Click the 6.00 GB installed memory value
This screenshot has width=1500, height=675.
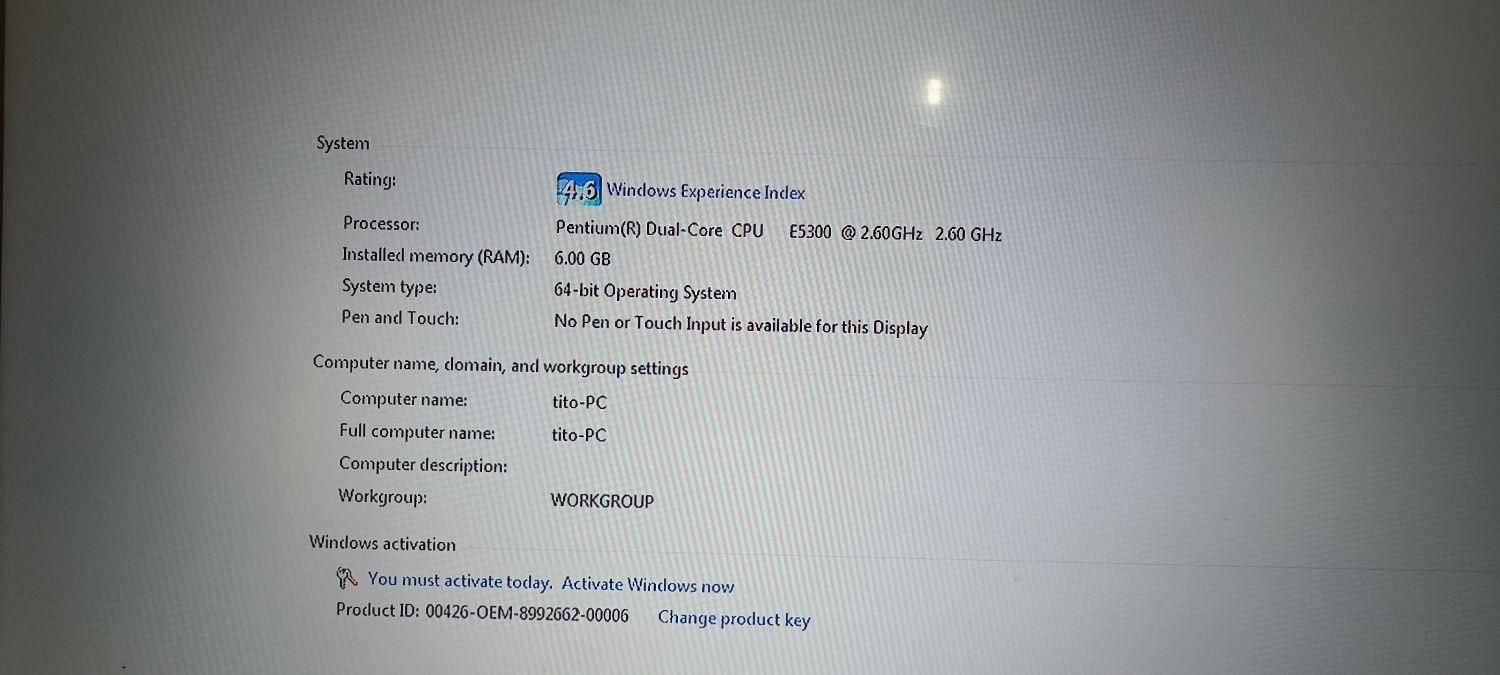582,259
